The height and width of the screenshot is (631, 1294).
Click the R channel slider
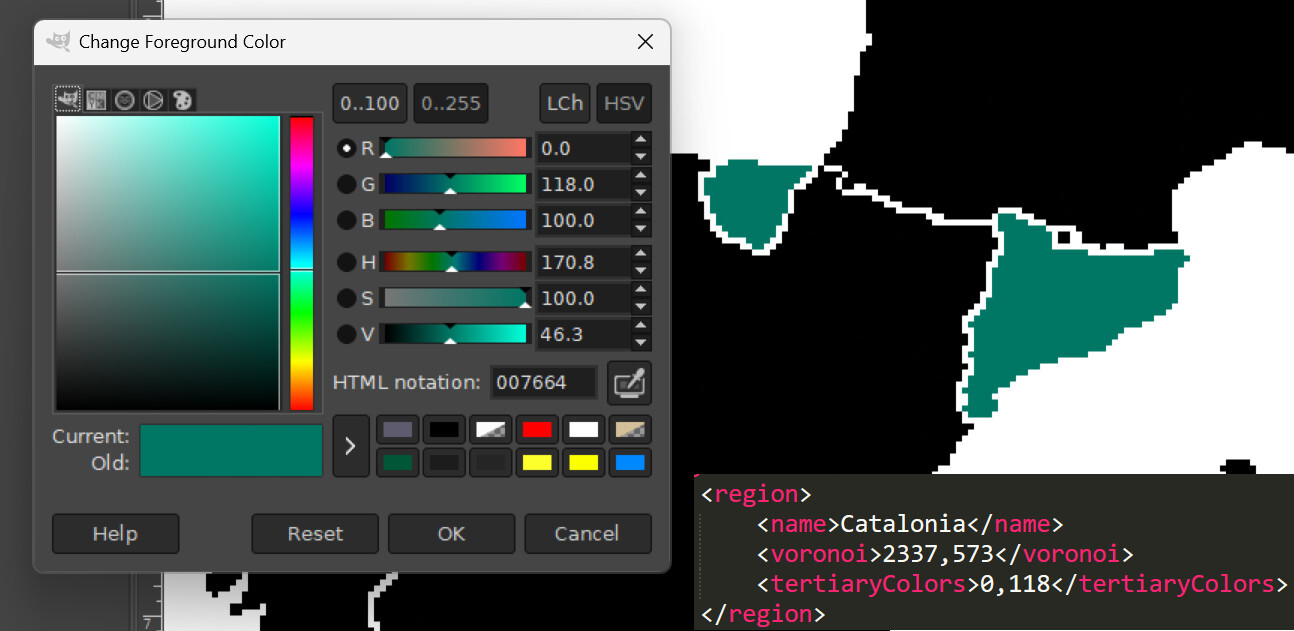pyautogui.click(x=454, y=148)
